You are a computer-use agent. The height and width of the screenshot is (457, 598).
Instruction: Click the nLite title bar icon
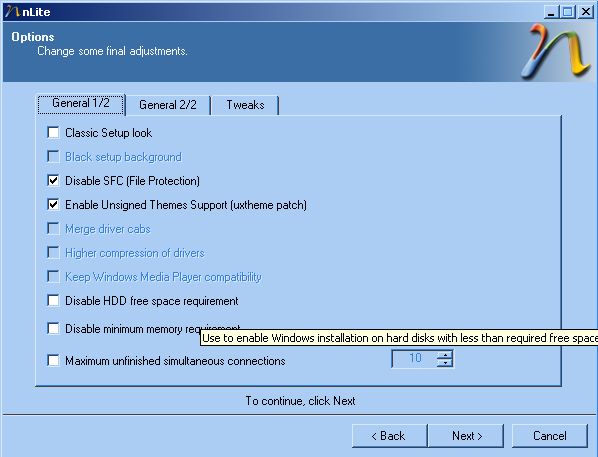(12, 11)
